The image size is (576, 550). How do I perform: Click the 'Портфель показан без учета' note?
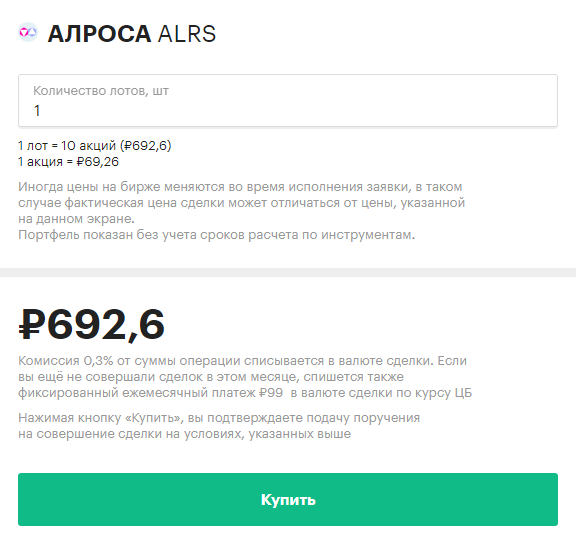pyautogui.click(x=216, y=234)
